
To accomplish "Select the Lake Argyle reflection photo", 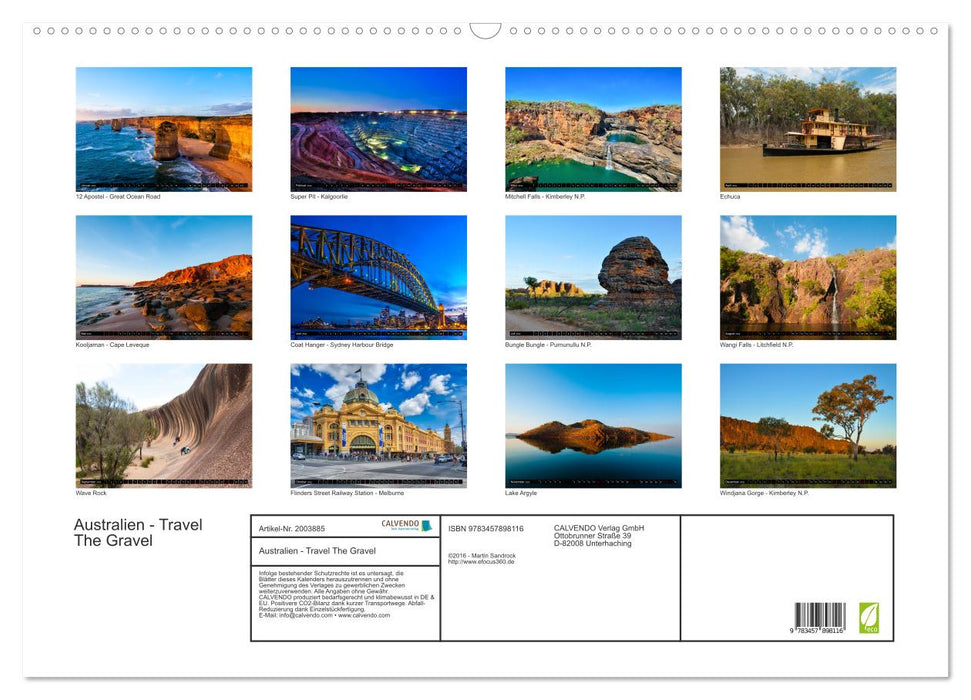I will point(593,425).
